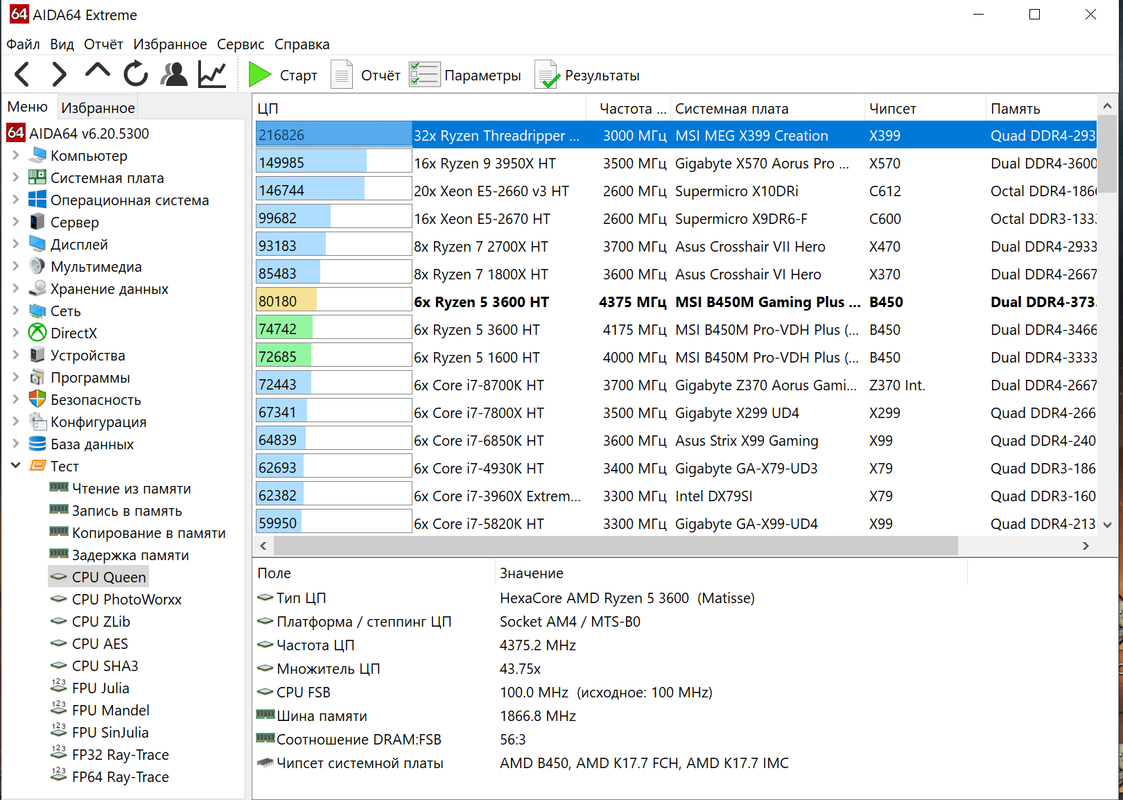This screenshot has width=1123, height=800.
Task: Expand the Сервер tree node
Action: point(16,222)
